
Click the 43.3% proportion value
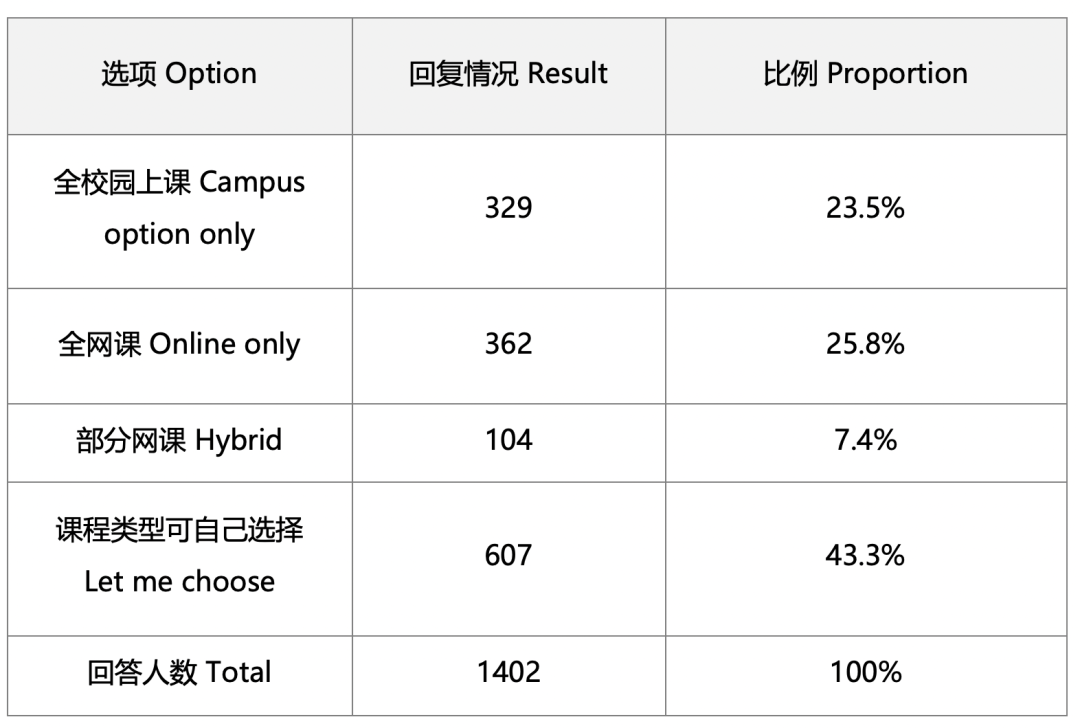865,555
